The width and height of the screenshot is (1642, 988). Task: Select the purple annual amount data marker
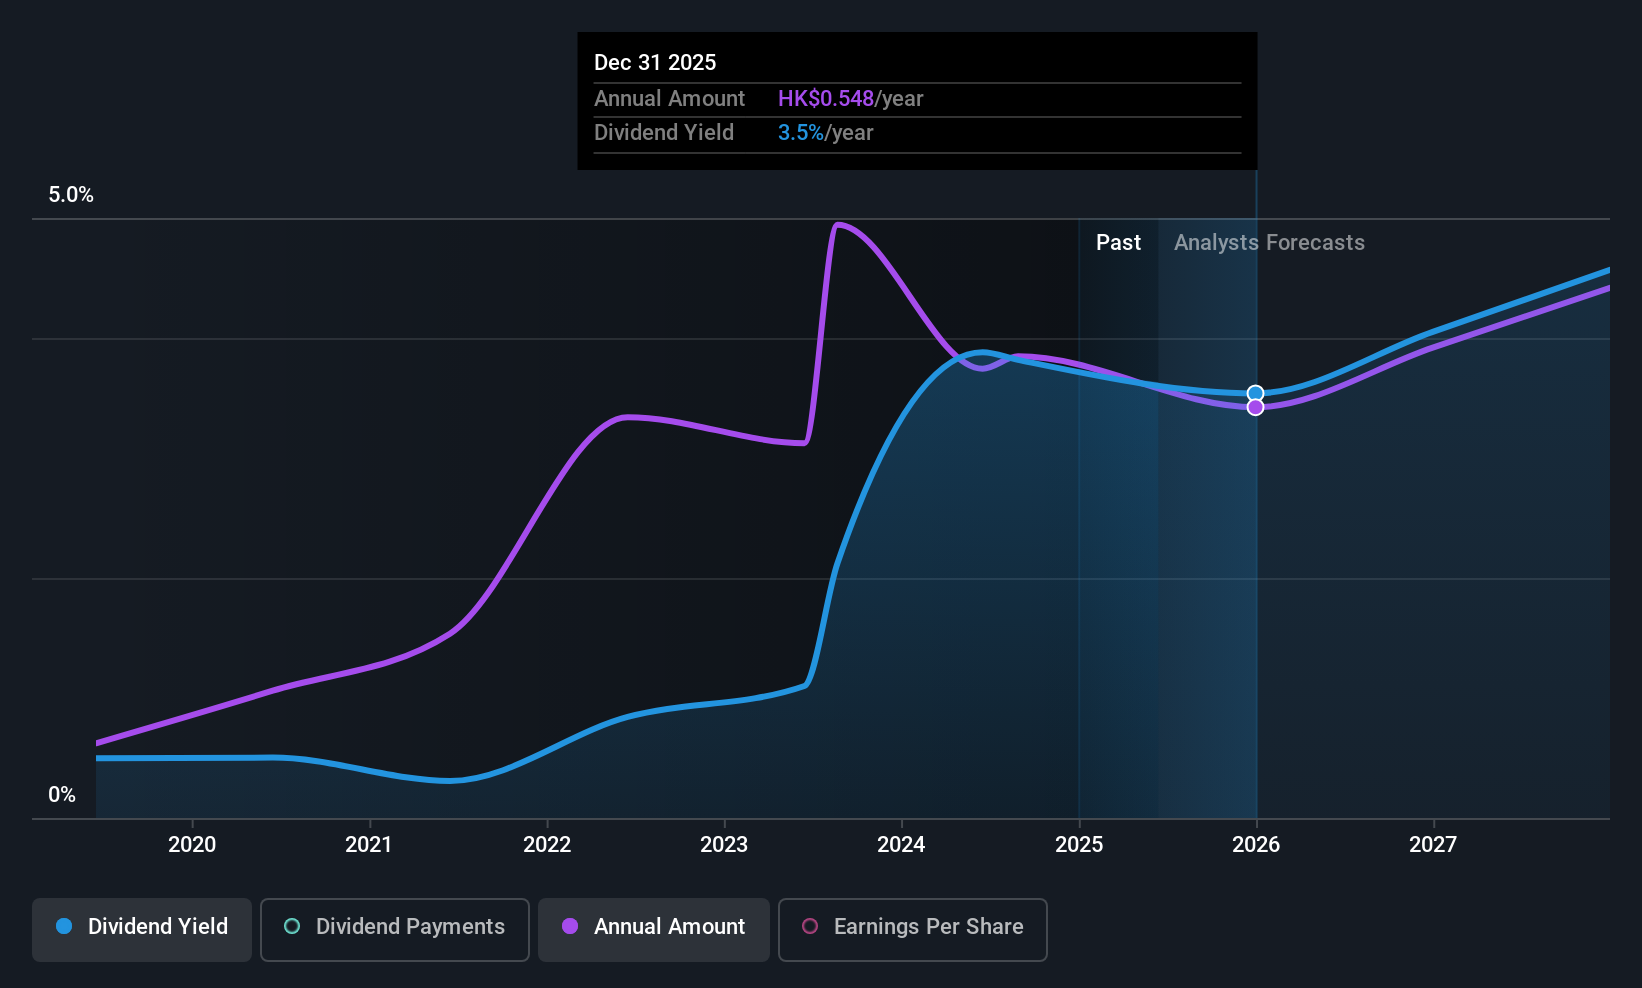click(1256, 407)
